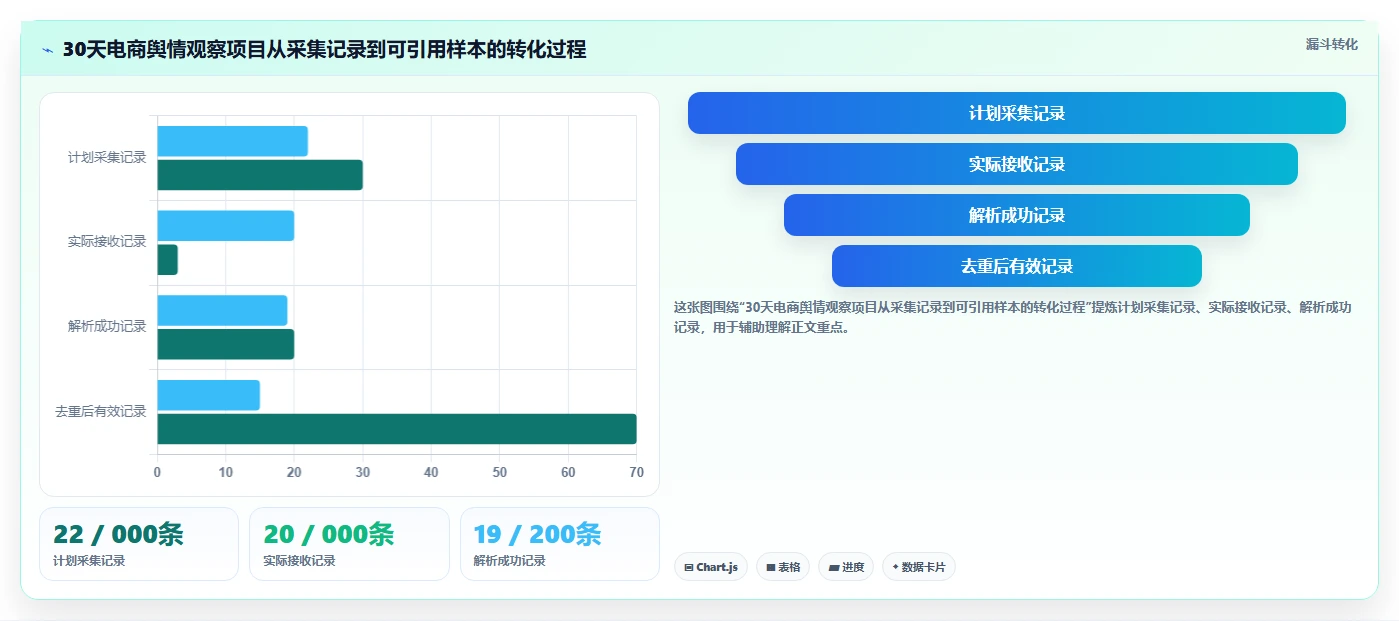
Task: Click the lightning icon beside the title
Action: (47, 50)
